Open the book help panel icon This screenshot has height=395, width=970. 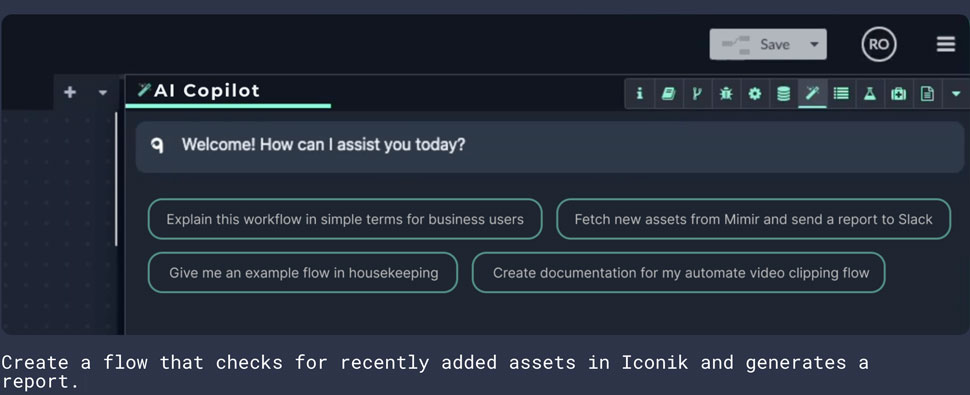click(x=668, y=94)
